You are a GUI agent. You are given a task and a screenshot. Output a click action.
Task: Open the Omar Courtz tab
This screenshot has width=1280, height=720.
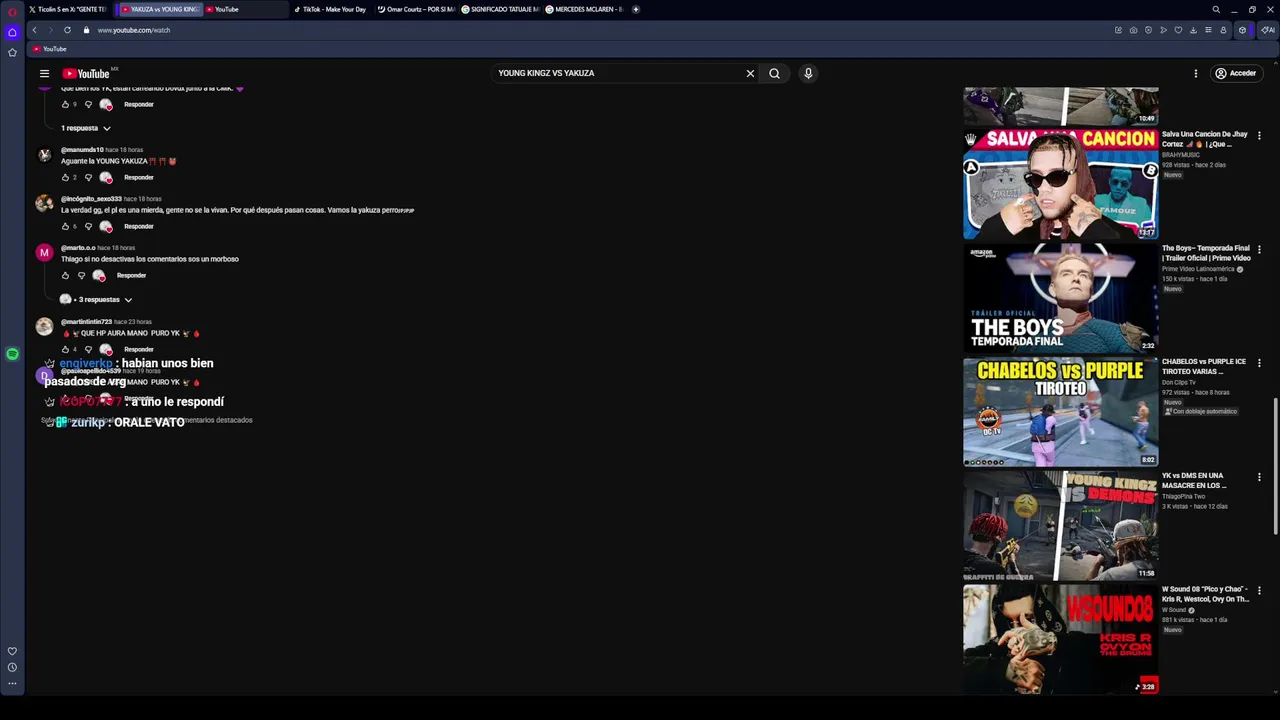pos(416,10)
